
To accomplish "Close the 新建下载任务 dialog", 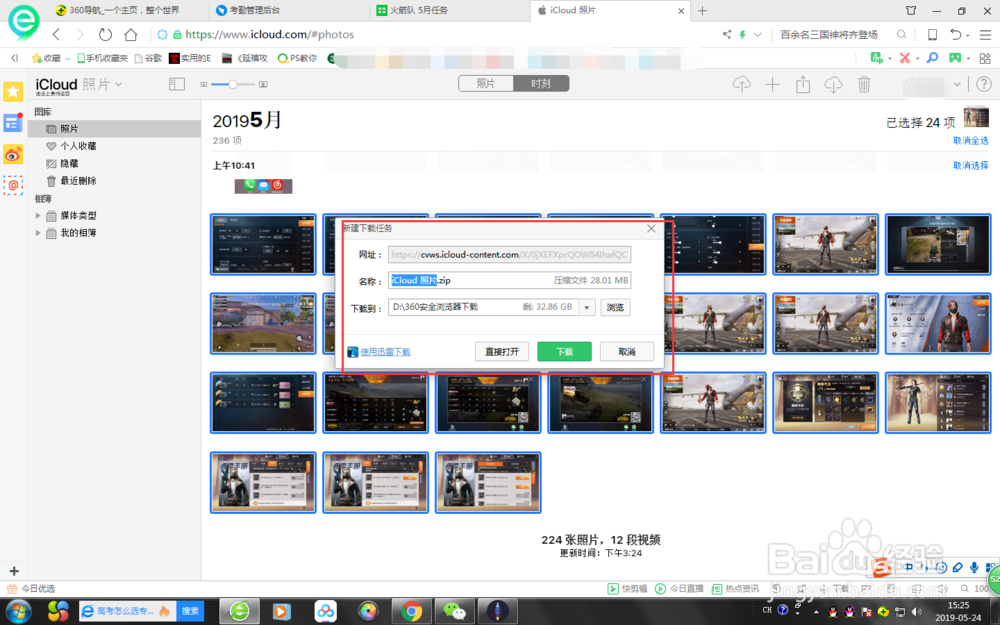I will coord(651,228).
